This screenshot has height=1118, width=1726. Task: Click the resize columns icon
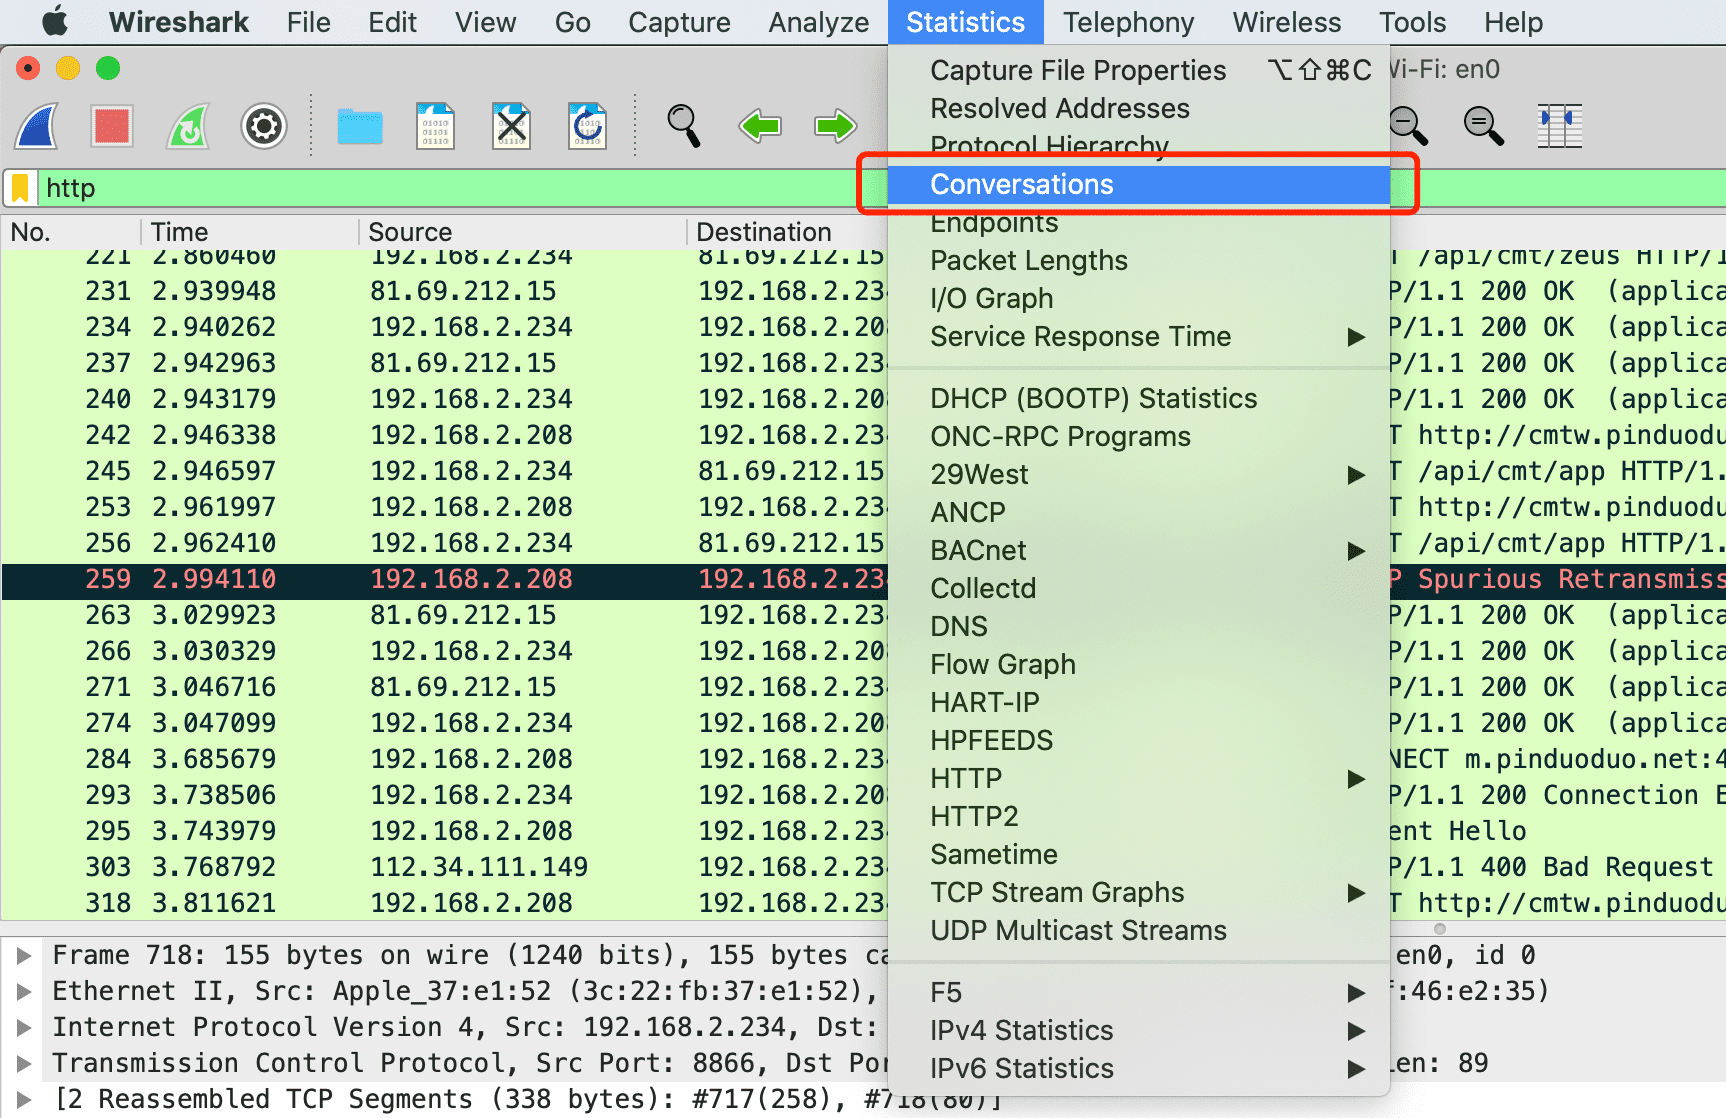click(1559, 127)
